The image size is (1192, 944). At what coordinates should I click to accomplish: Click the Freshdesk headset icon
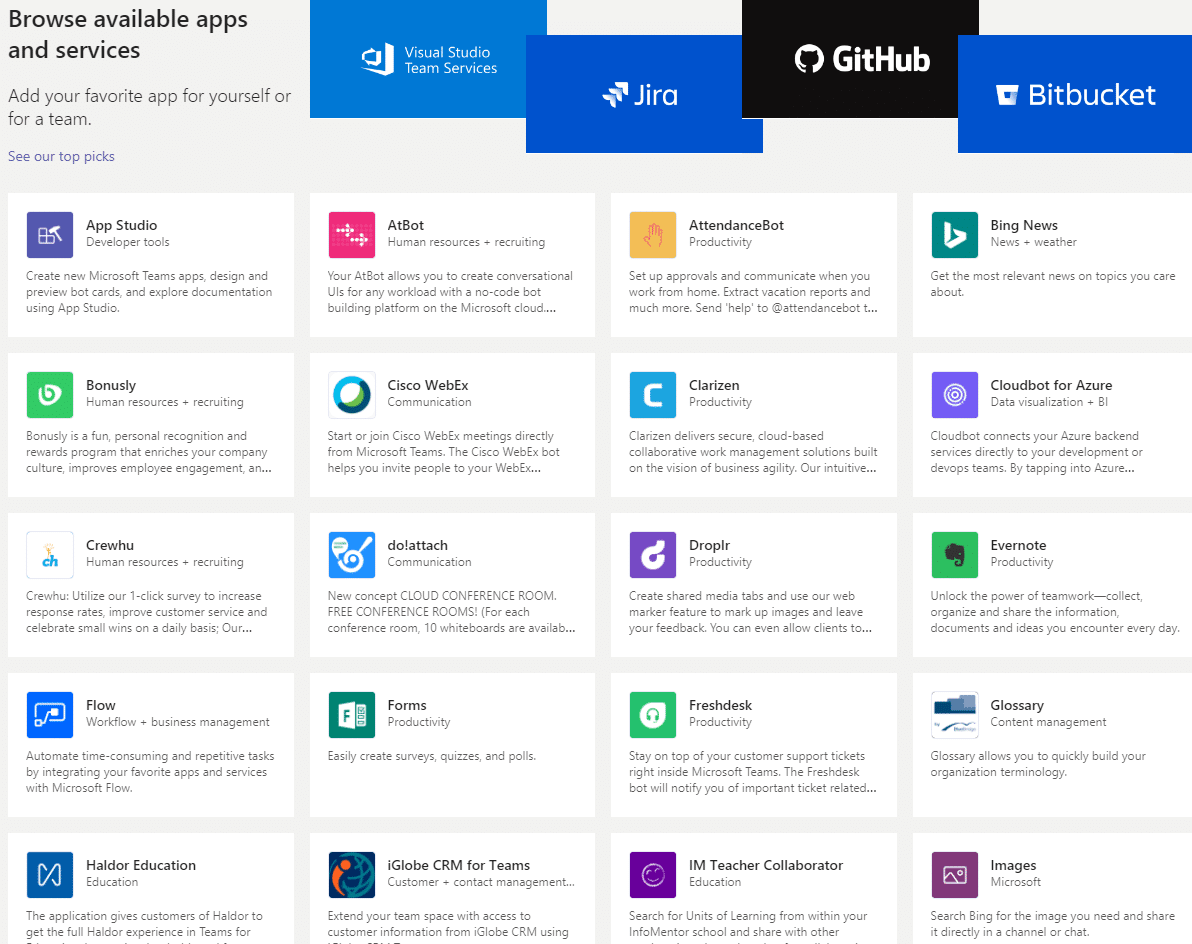coord(652,714)
